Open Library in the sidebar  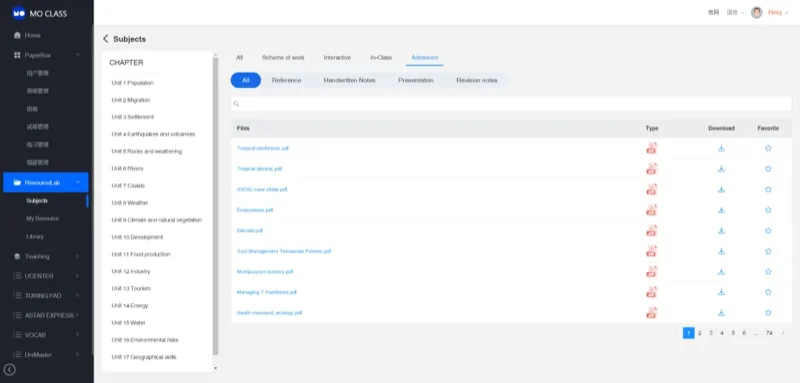click(x=35, y=237)
